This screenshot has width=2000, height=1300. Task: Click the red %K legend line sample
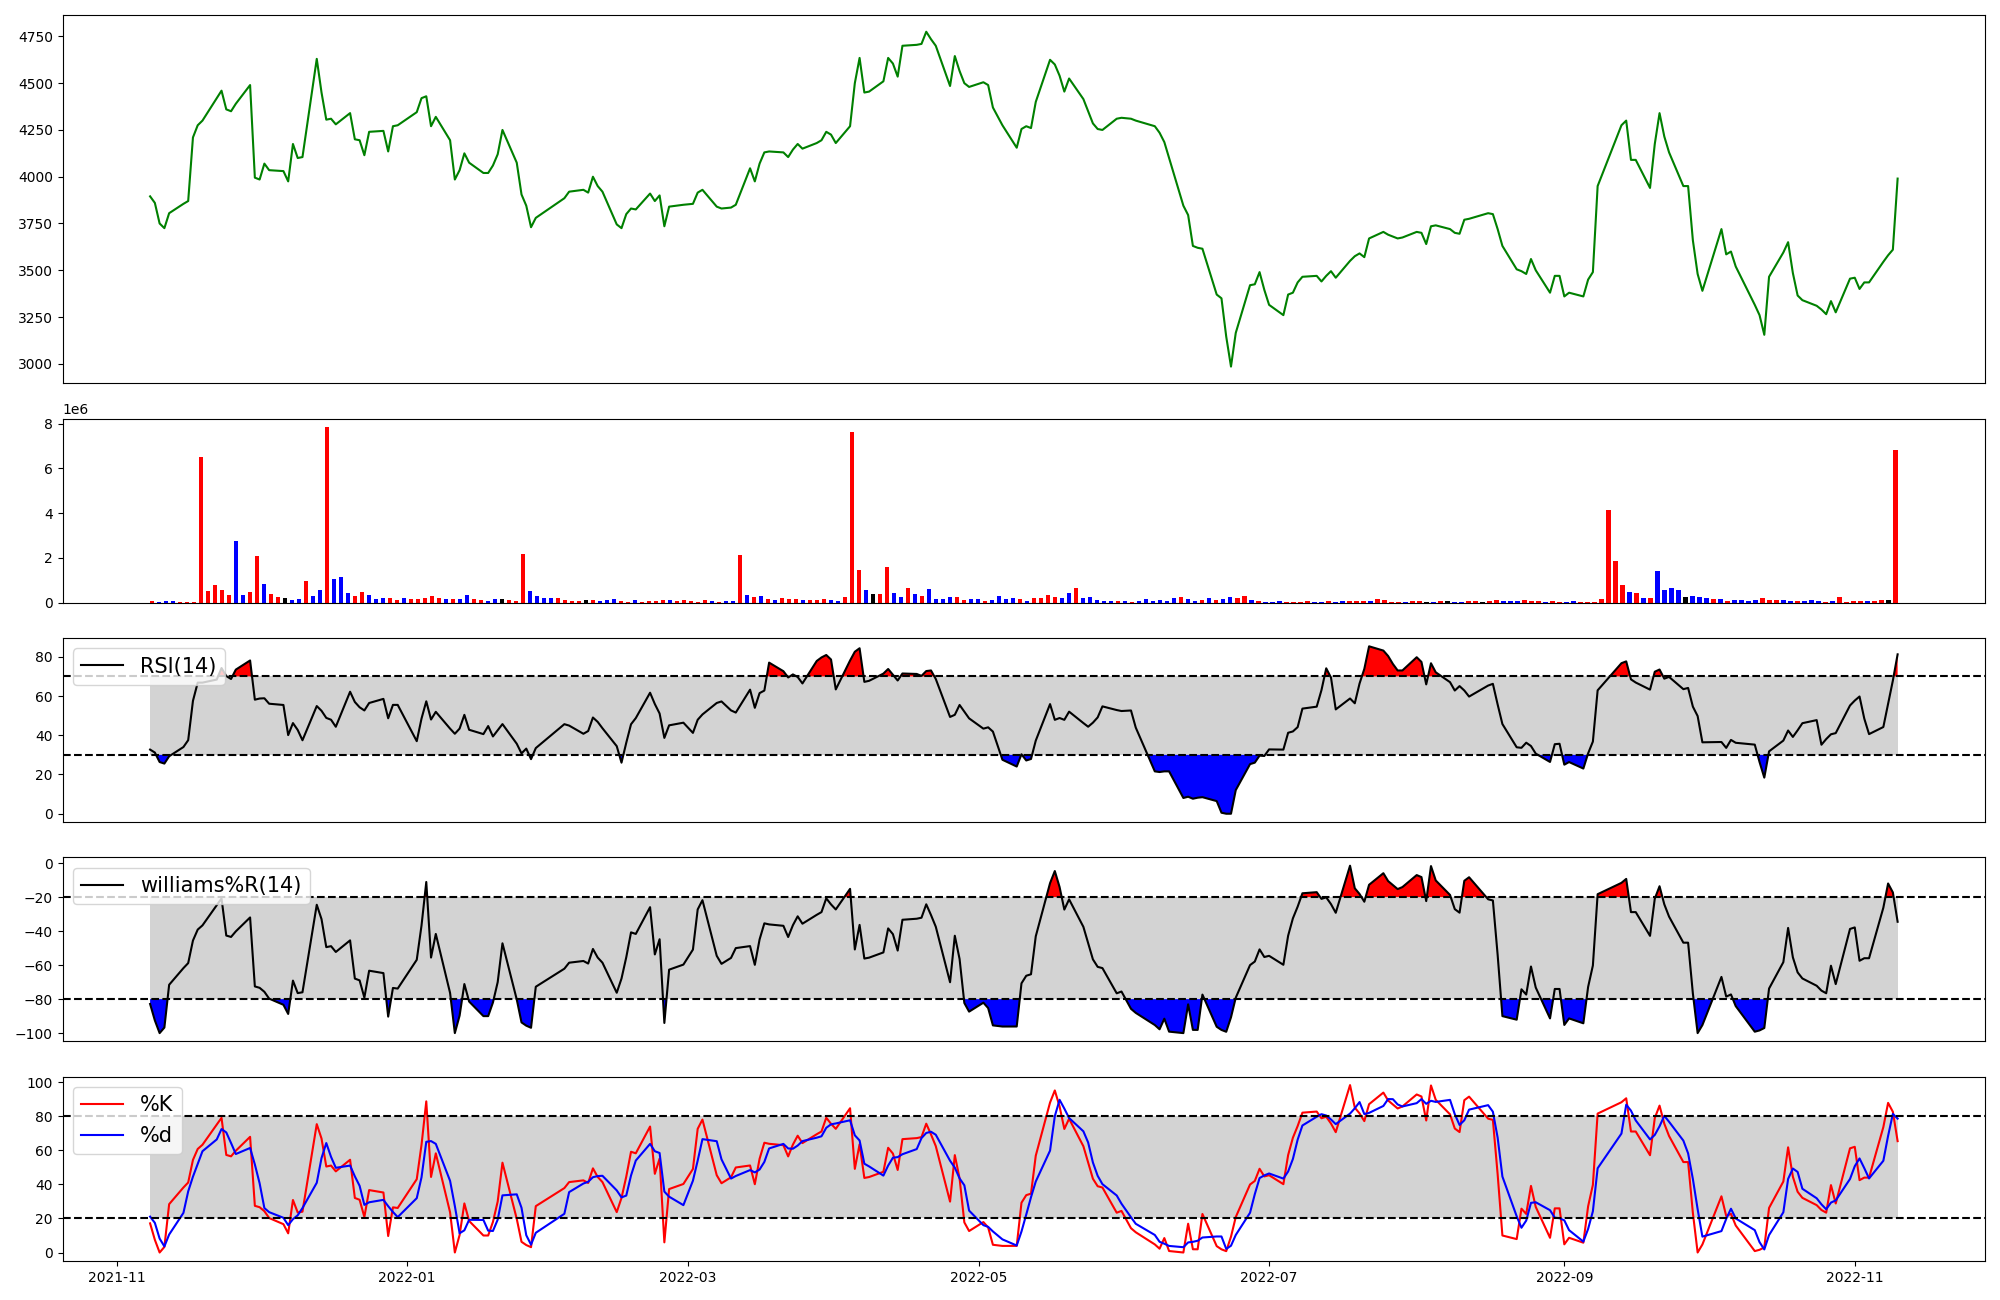point(102,1104)
